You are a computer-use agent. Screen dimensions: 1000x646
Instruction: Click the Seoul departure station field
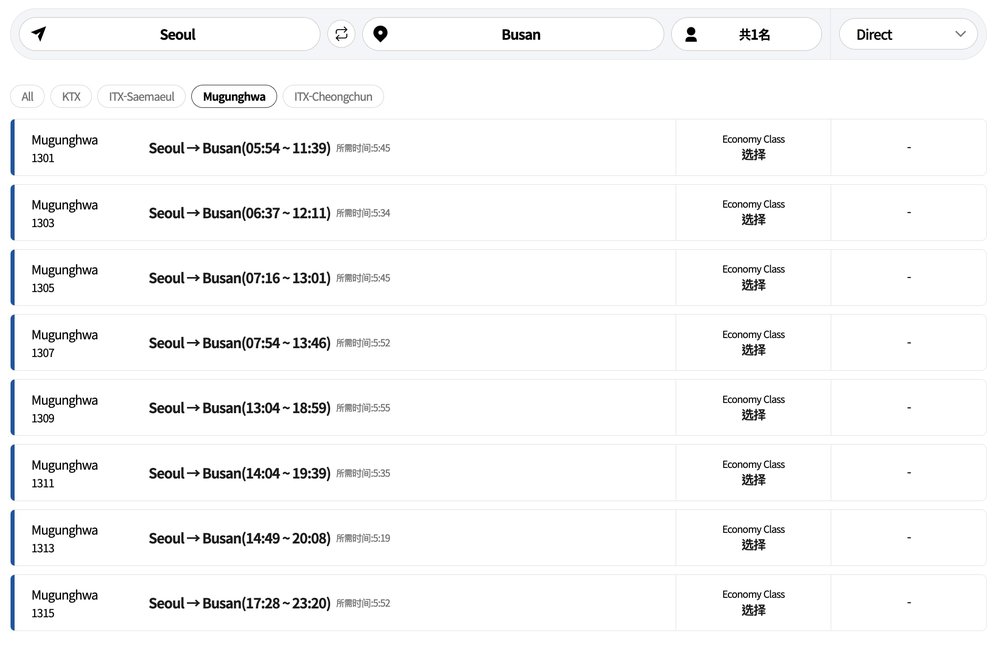click(x=178, y=34)
